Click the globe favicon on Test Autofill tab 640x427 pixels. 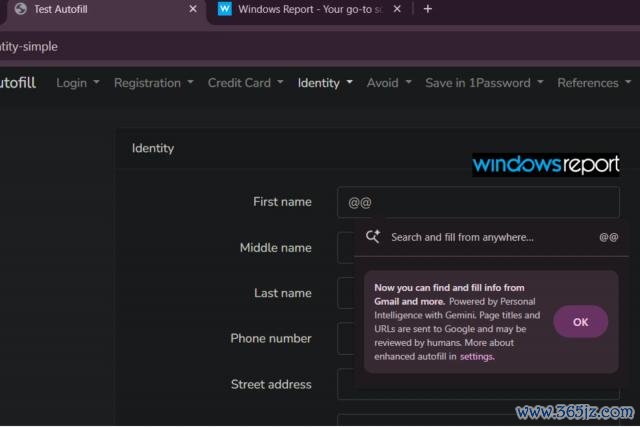[20, 9]
